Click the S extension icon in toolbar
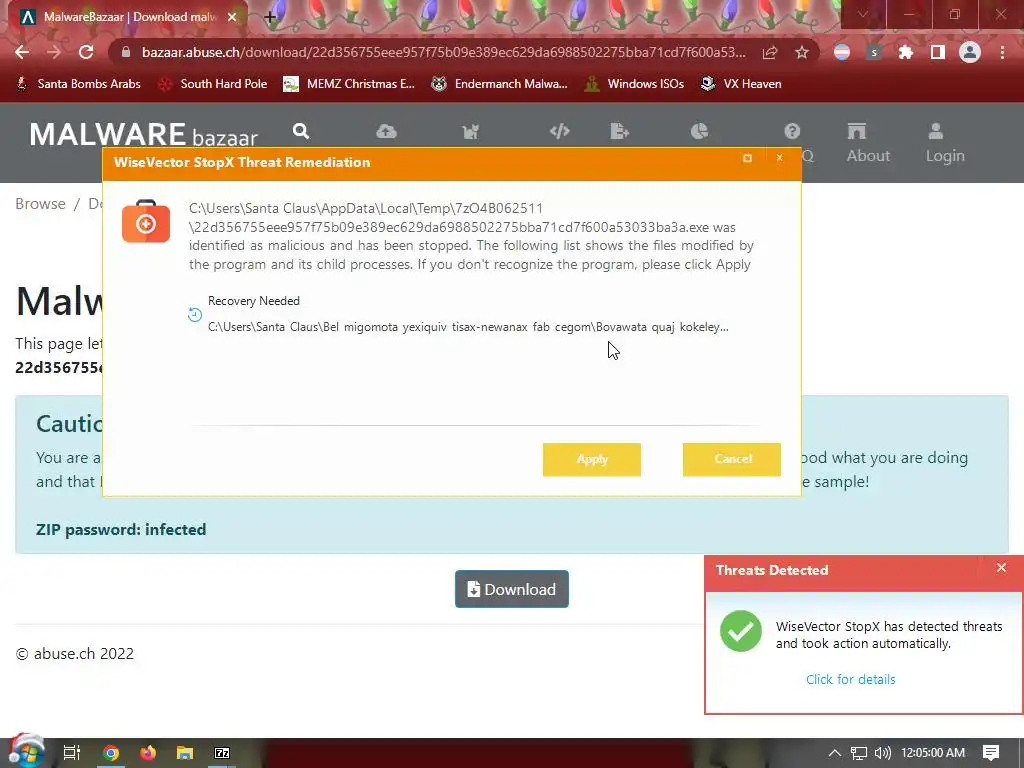Viewport: 1024px width, 768px height. coord(874,52)
